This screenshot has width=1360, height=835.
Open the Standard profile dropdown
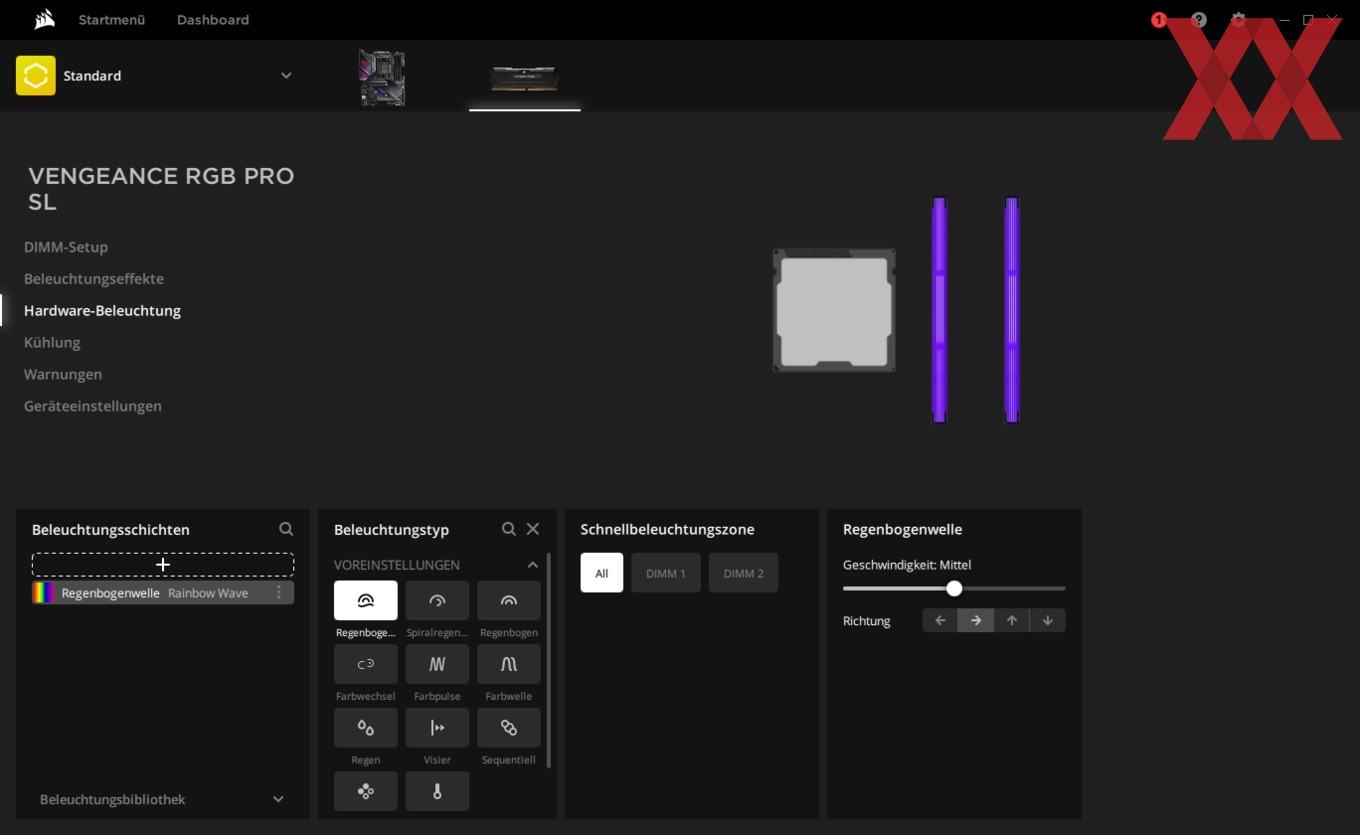coord(286,76)
